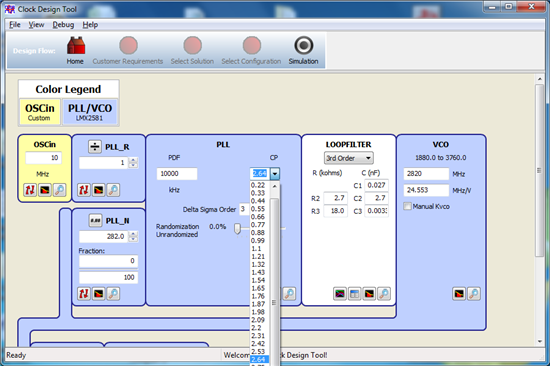Image resolution: width=550 pixels, height=366 pixels.
Task: Click the Fraction denominator field showing 100
Action: [108, 277]
